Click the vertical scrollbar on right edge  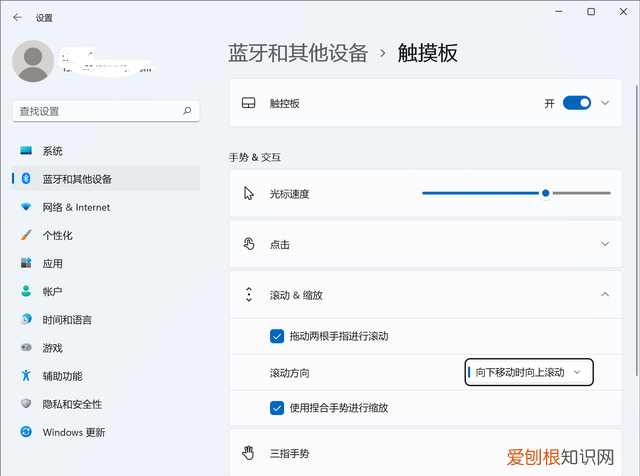[637, 231]
